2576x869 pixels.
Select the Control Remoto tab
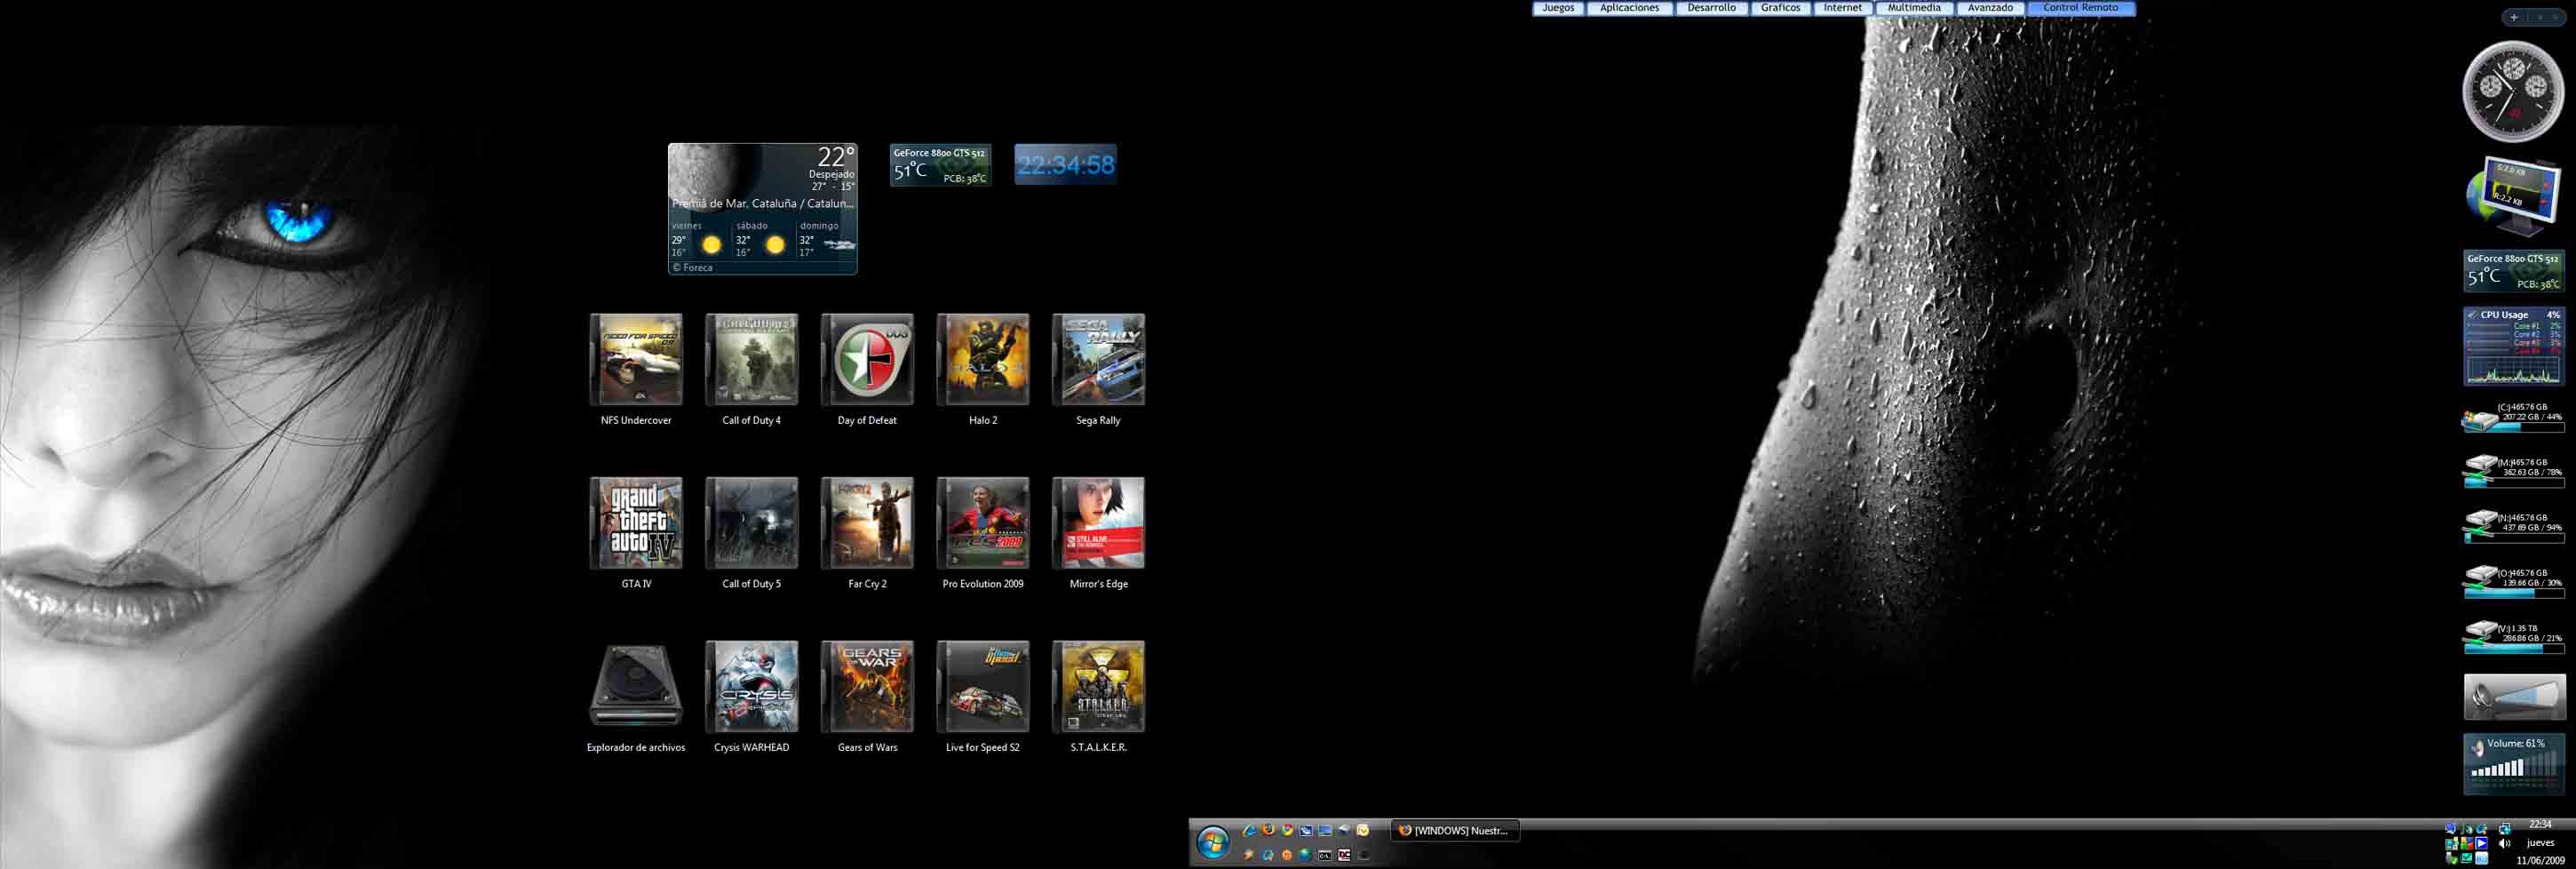2080,8
